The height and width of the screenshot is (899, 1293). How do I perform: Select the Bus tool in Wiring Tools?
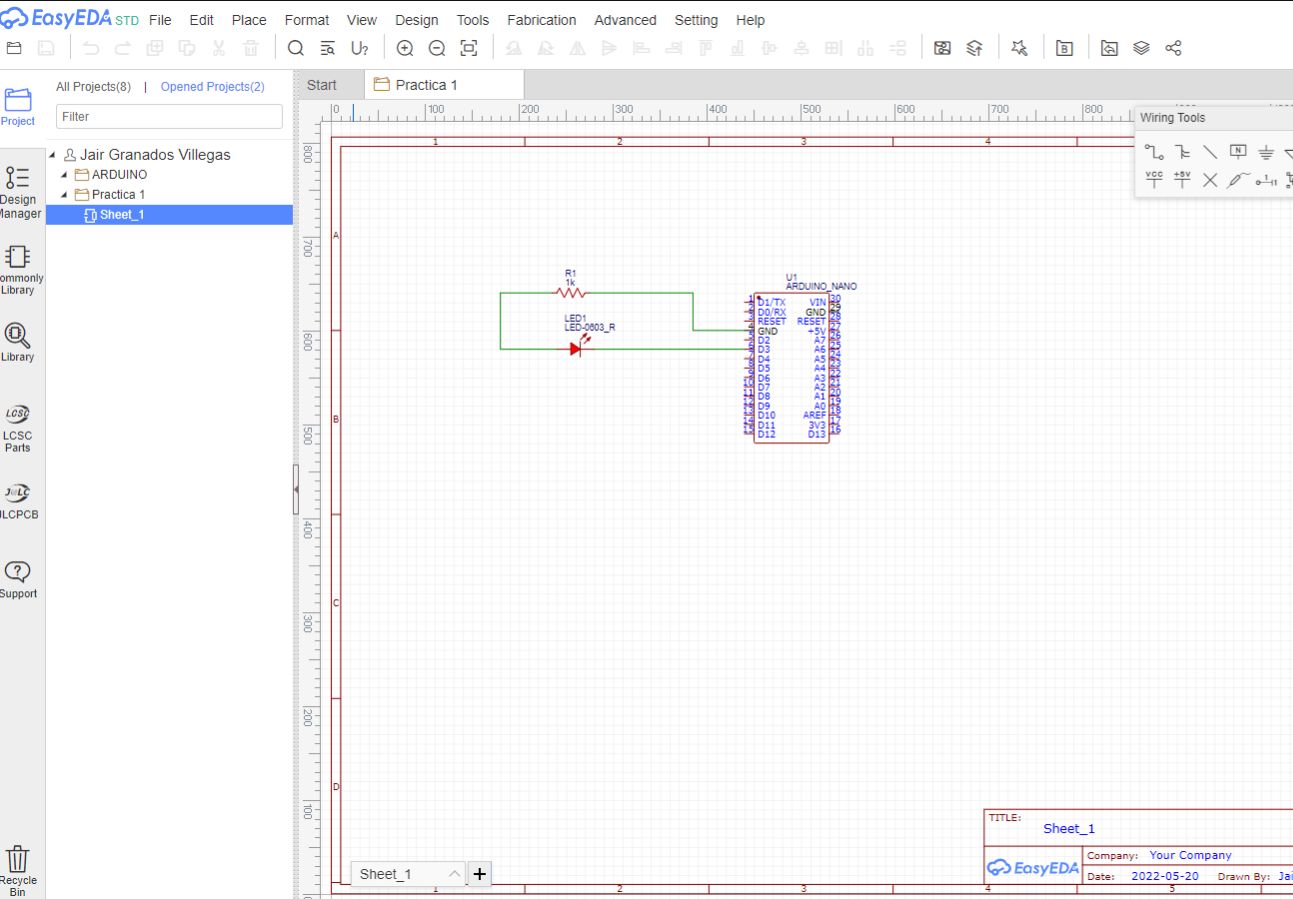click(1184, 152)
